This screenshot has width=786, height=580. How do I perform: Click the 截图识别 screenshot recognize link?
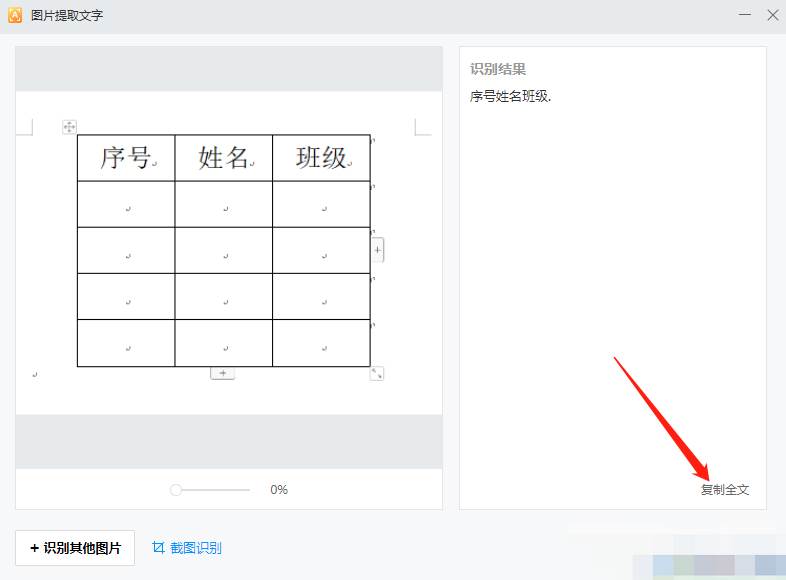196,548
